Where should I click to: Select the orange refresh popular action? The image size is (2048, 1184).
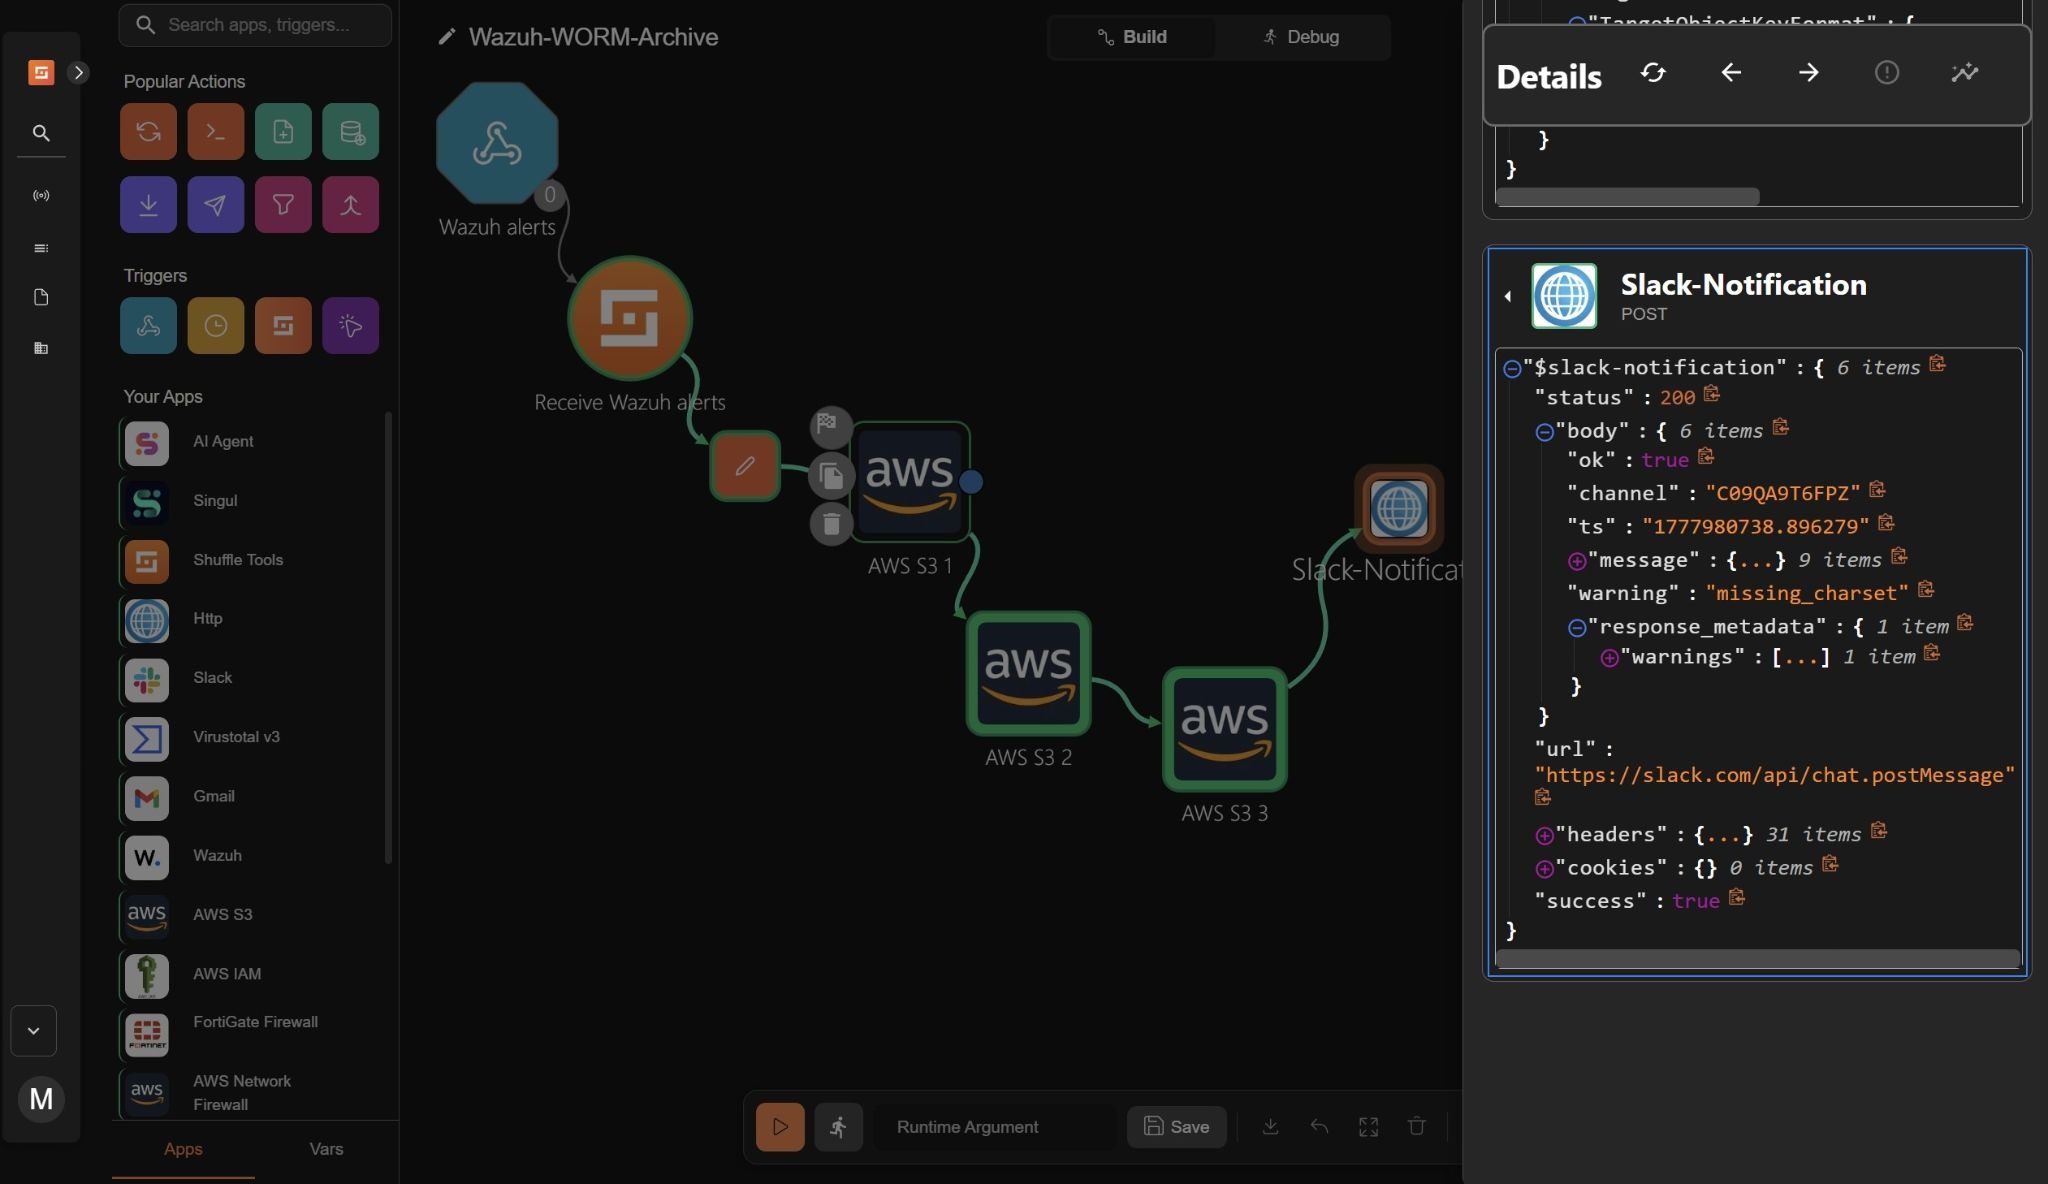coord(148,131)
